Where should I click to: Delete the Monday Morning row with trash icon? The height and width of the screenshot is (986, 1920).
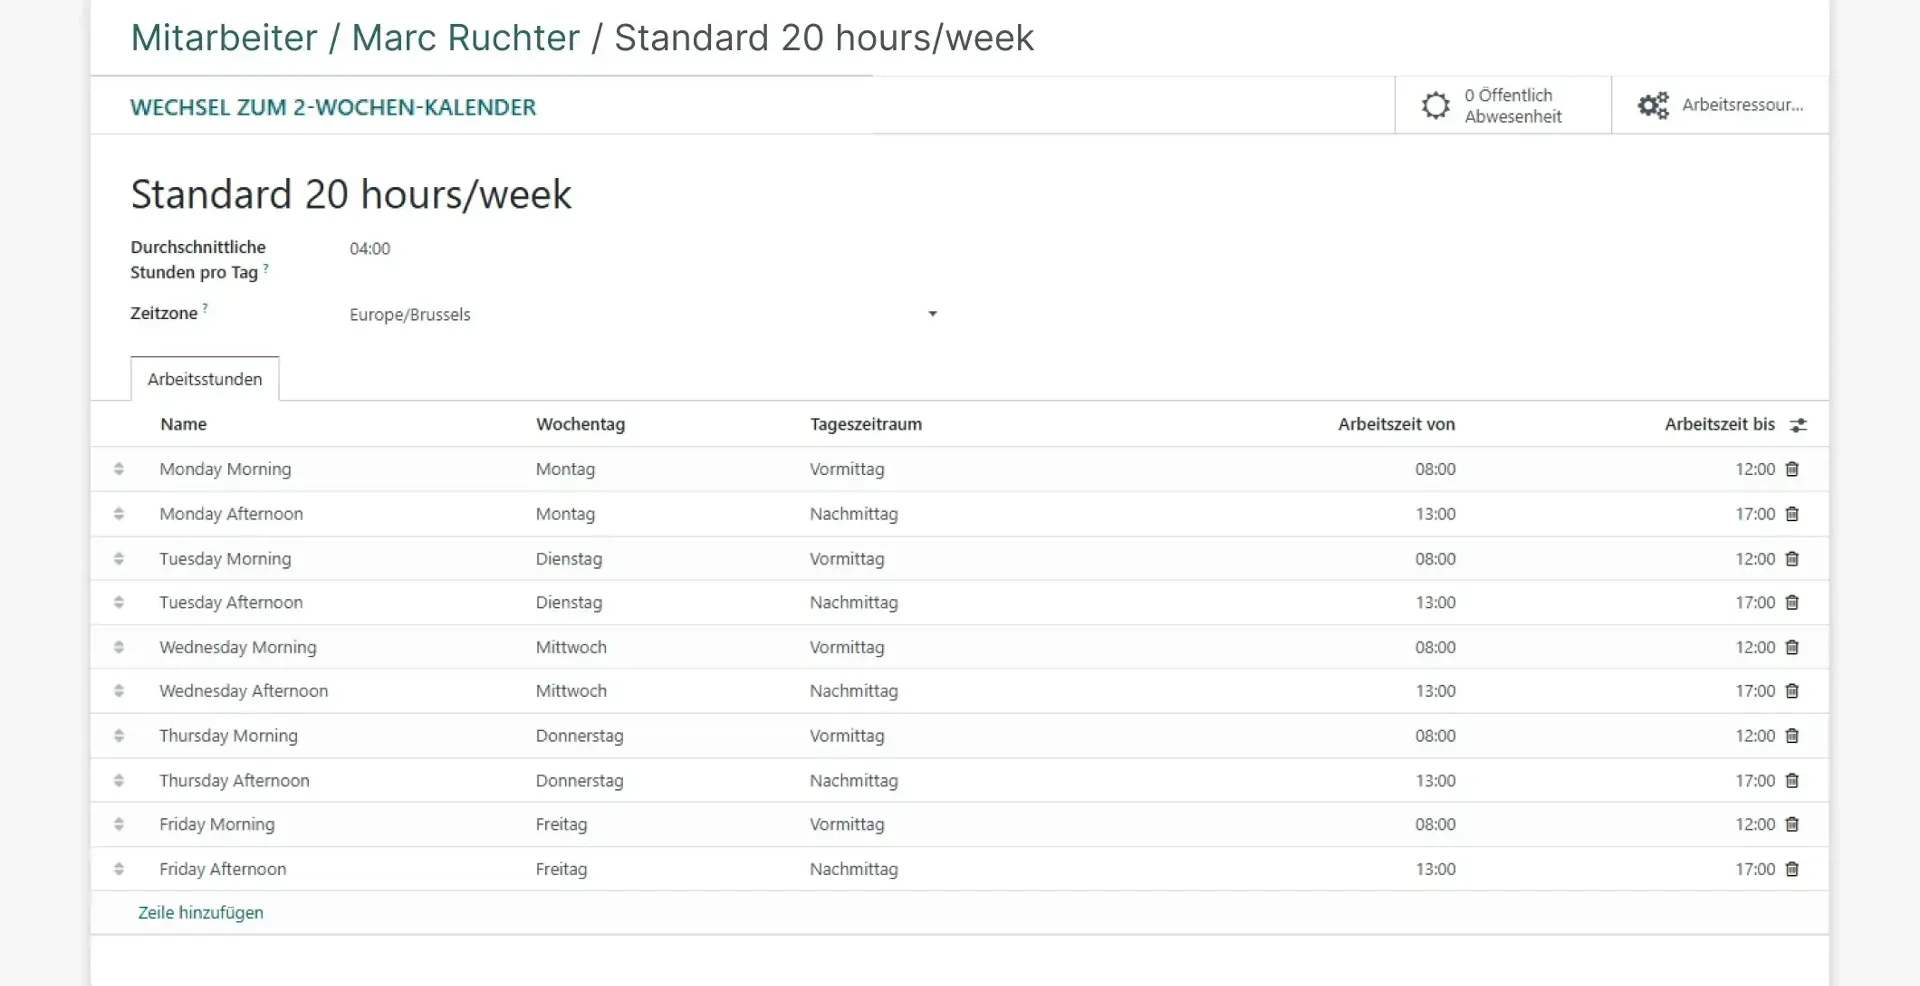click(1792, 469)
